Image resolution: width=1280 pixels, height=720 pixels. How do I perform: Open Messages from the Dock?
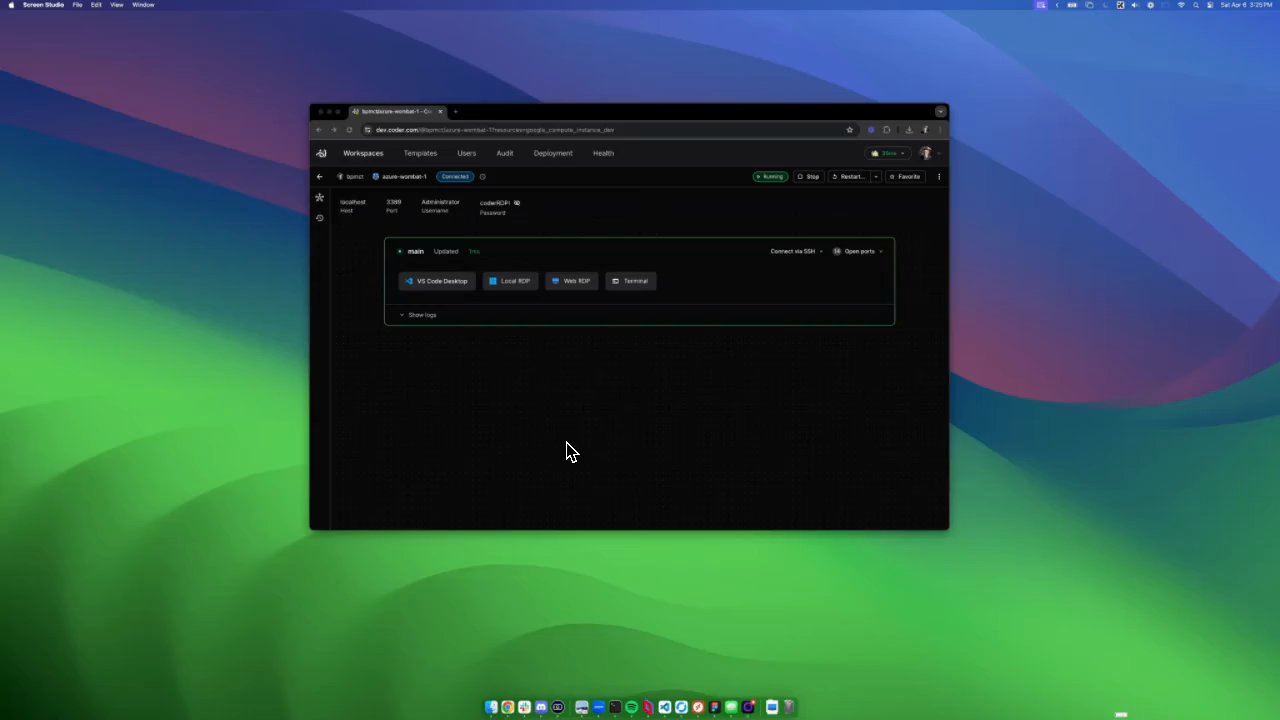(x=732, y=707)
